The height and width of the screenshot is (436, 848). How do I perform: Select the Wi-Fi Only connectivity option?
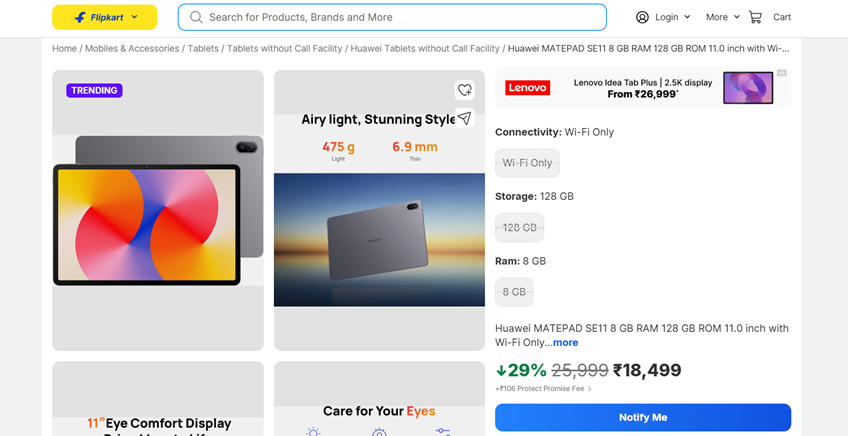(x=527, y=163)
